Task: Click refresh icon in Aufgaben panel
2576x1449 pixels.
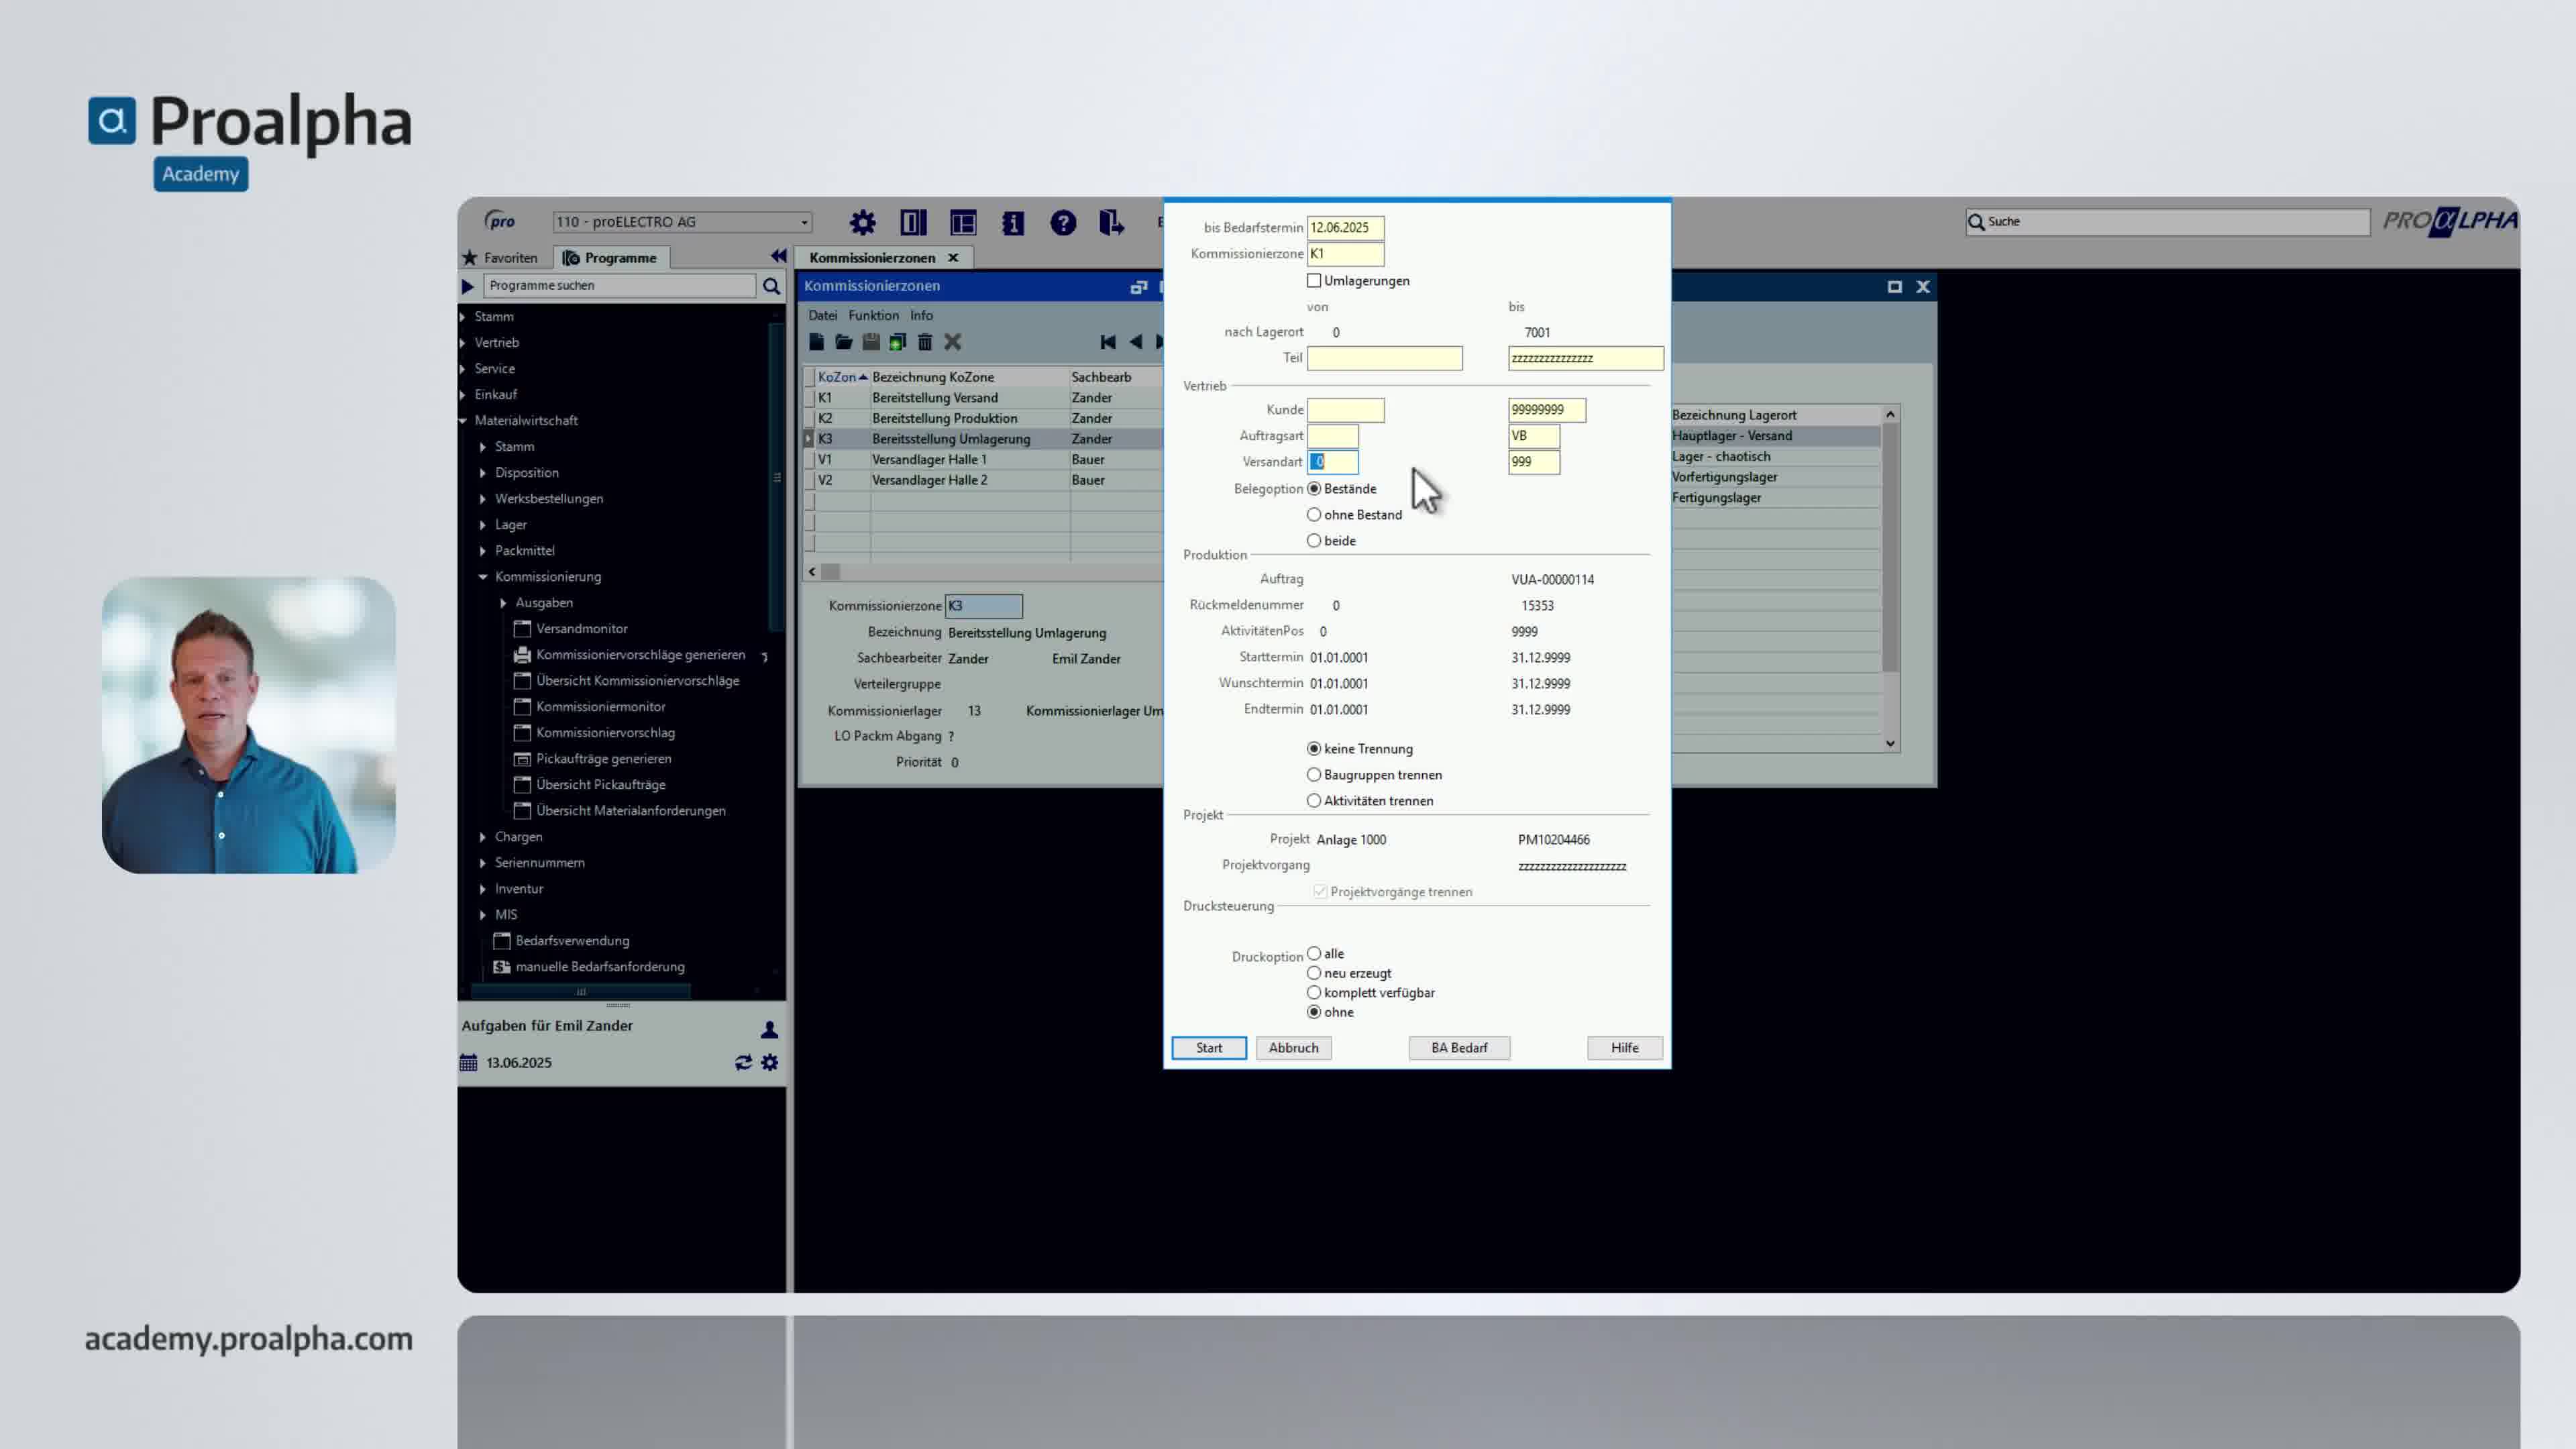Action: coord(743,1062)
